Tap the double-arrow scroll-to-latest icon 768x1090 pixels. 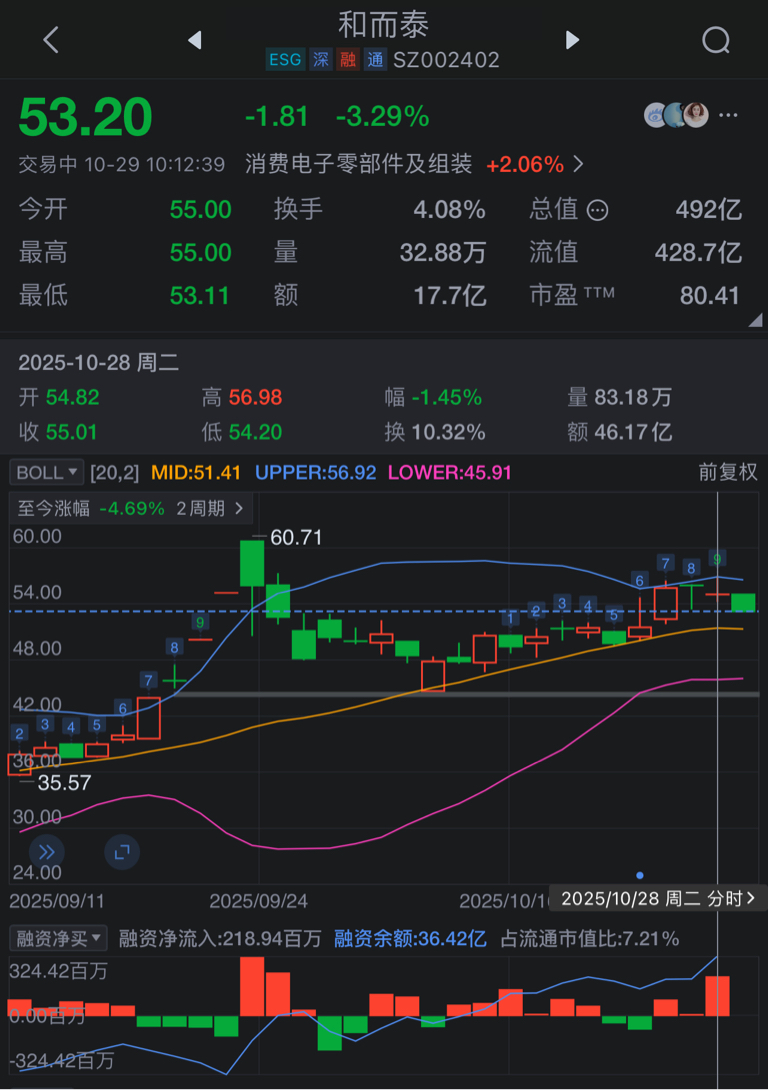(x=47, y=852)
